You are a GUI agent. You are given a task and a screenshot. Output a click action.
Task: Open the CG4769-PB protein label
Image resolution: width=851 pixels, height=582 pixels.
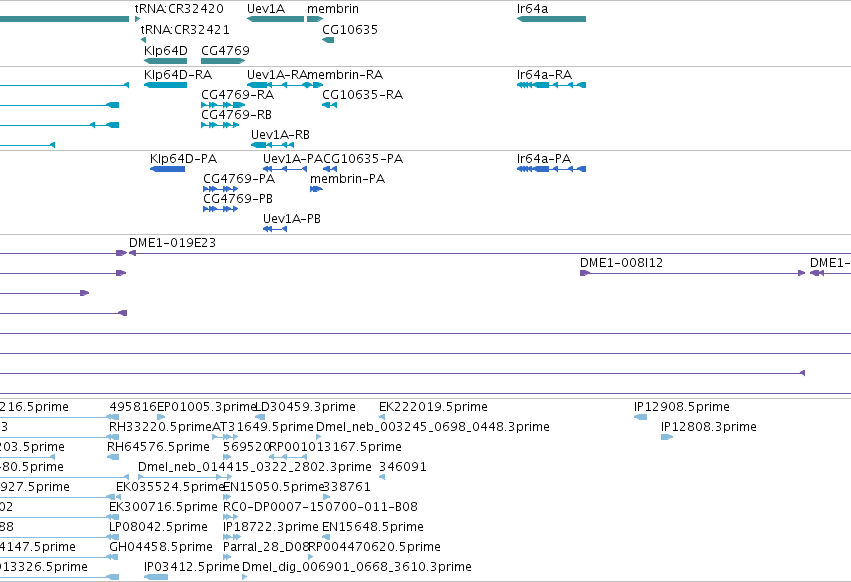pyautogui.click(x=238, y=199)
